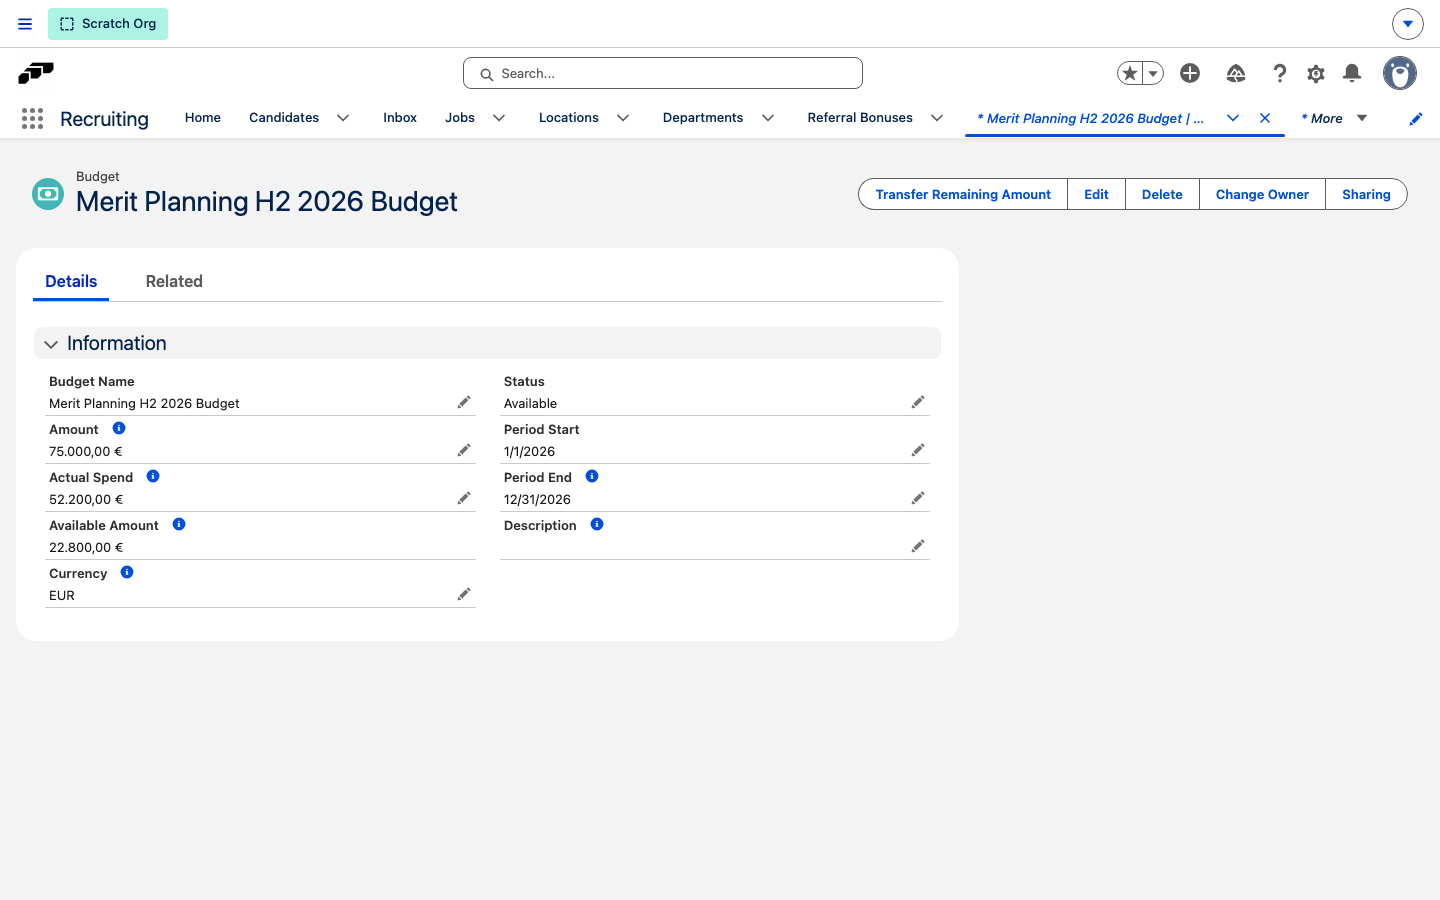1440x900 pixels.
Task: Expand the Jobs nav dropdown
Action: tap(499, 118)
